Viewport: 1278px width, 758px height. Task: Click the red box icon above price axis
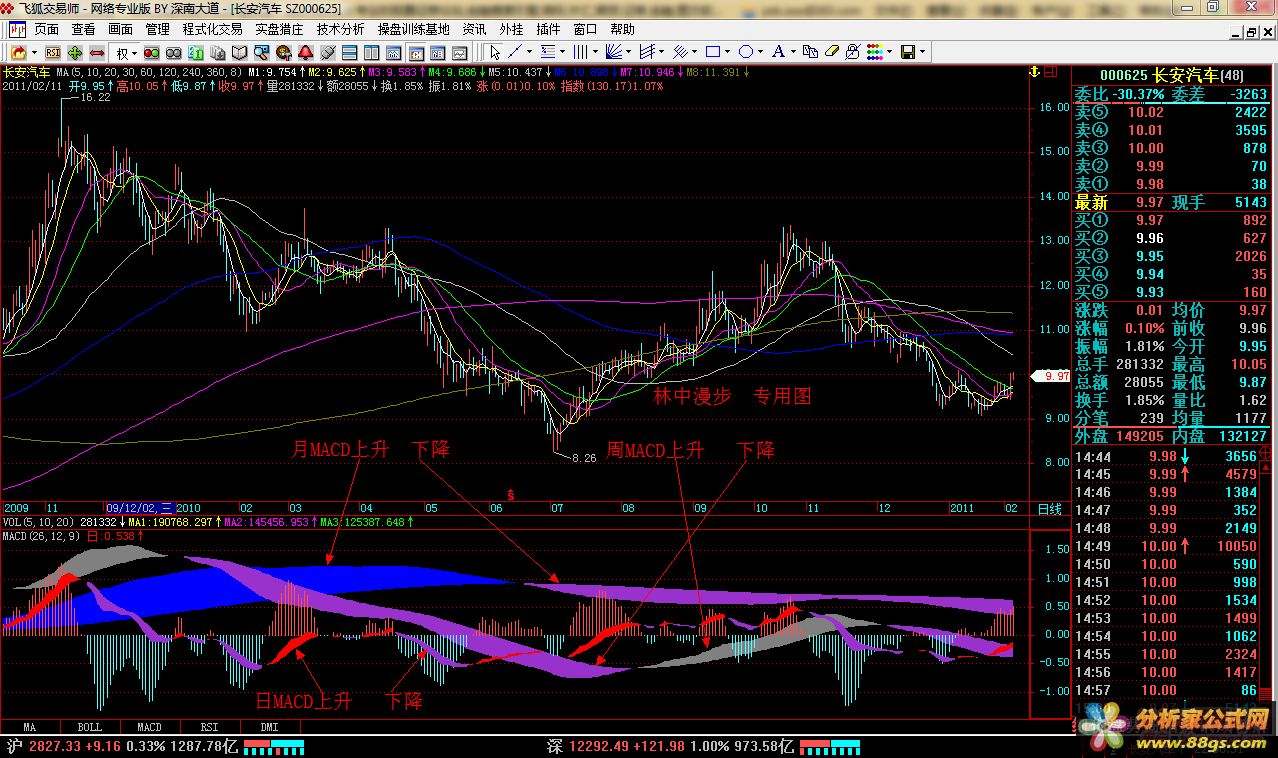(1052, 72)
